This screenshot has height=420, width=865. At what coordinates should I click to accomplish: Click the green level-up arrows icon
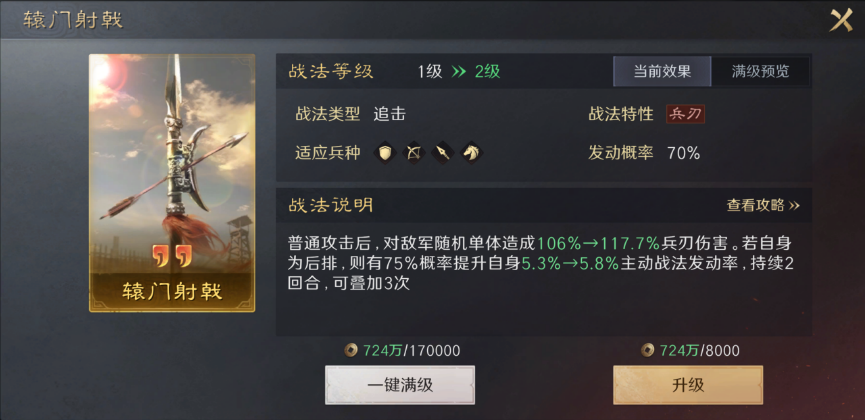(459, 72)
